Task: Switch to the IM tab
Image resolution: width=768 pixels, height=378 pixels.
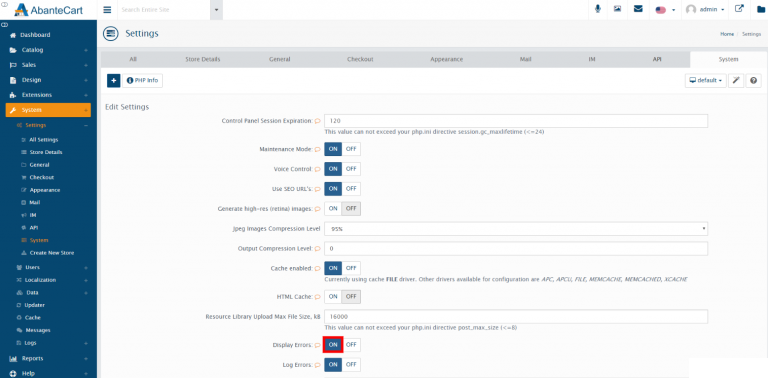Action: click(x=592, y=59)
